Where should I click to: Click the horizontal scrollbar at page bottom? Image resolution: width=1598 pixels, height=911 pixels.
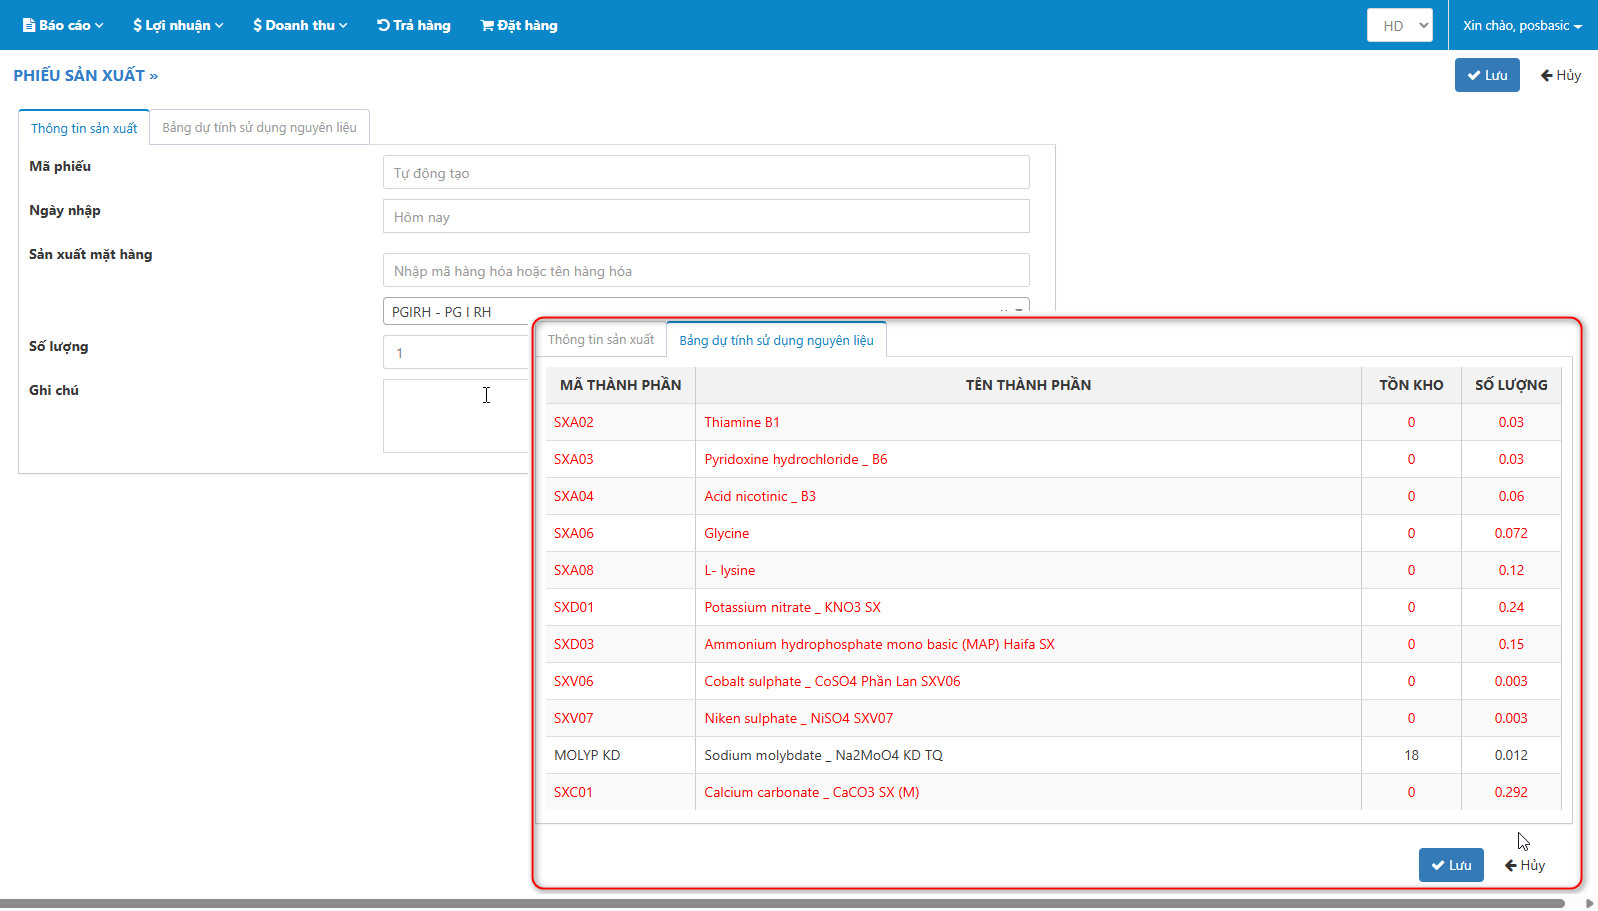coord(780,903)
